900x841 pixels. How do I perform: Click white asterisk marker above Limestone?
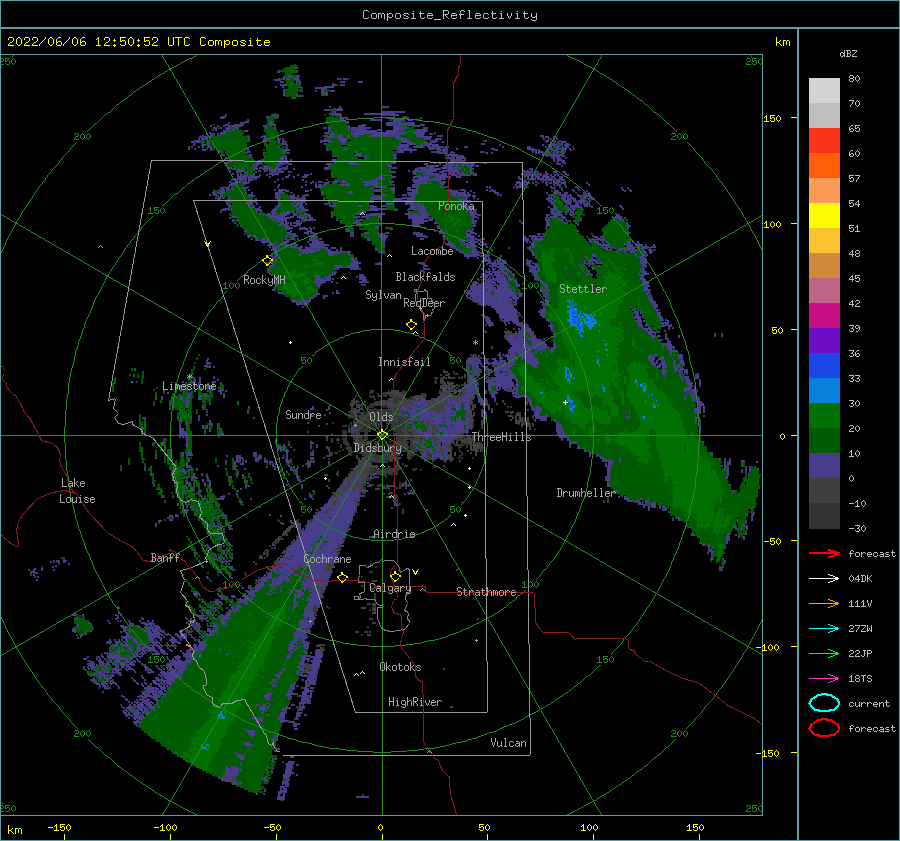click(x=189, y=377)
